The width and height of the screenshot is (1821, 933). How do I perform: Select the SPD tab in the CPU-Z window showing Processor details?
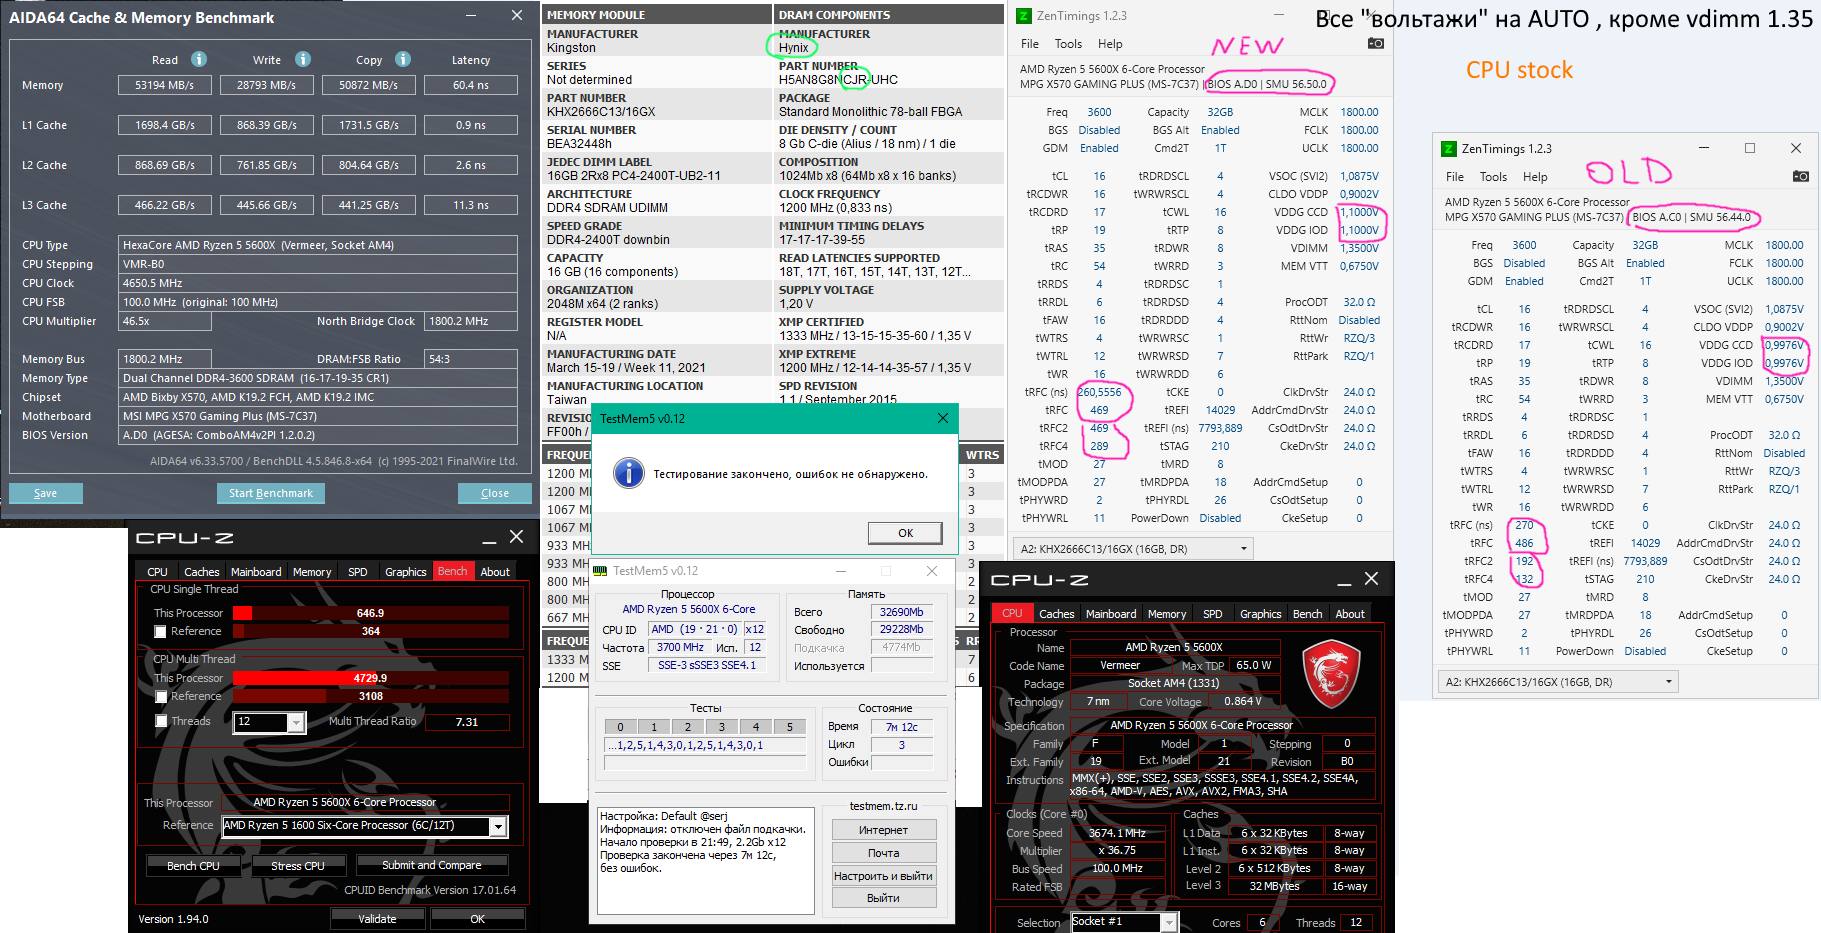(x=1213, y=614)
